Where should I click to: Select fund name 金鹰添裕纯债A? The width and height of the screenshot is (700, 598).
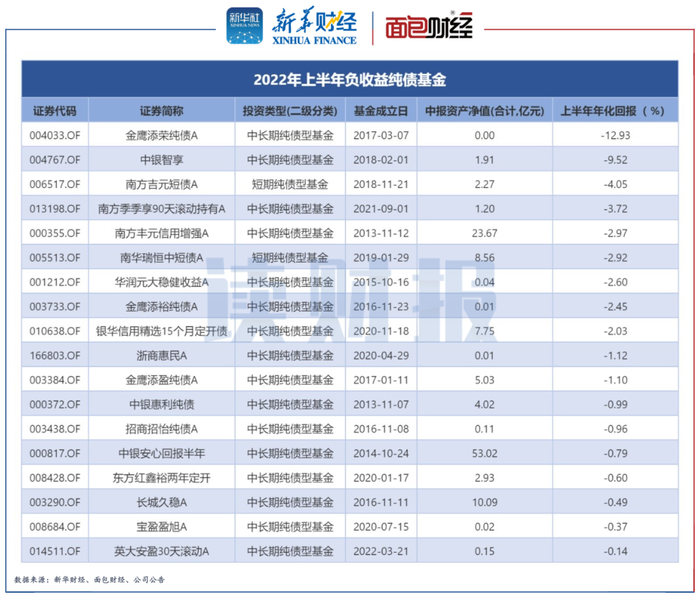[x=162, y=307]
